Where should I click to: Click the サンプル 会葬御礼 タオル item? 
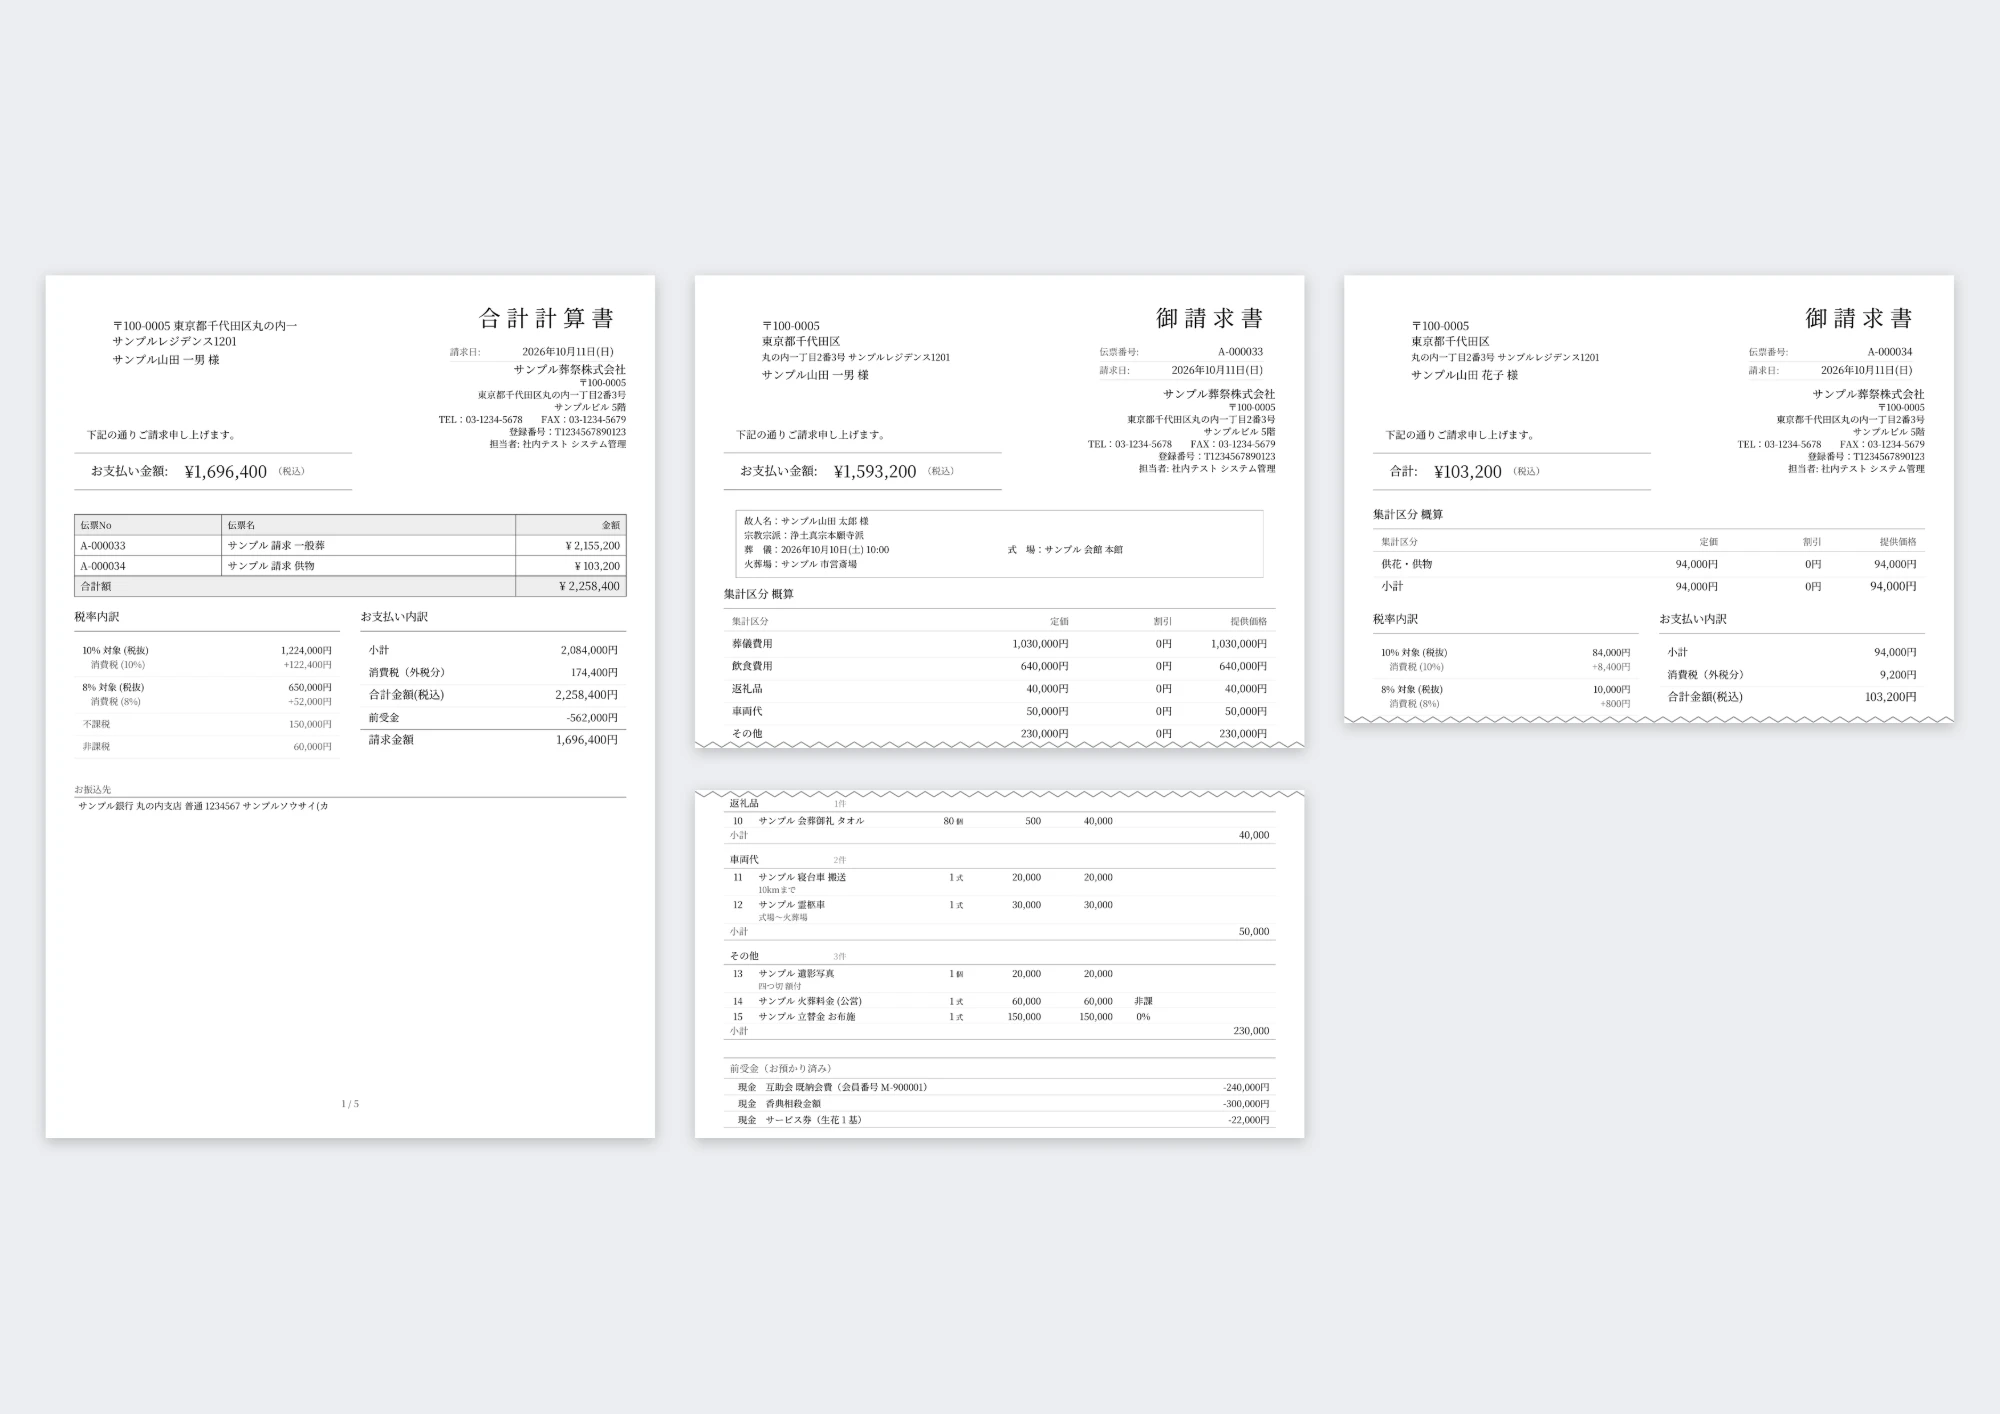click(811, 821)
